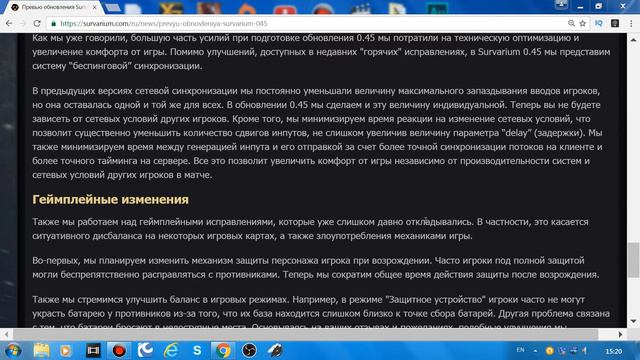
Task: Go back using the browser back arrow
Action: point(9,24)
